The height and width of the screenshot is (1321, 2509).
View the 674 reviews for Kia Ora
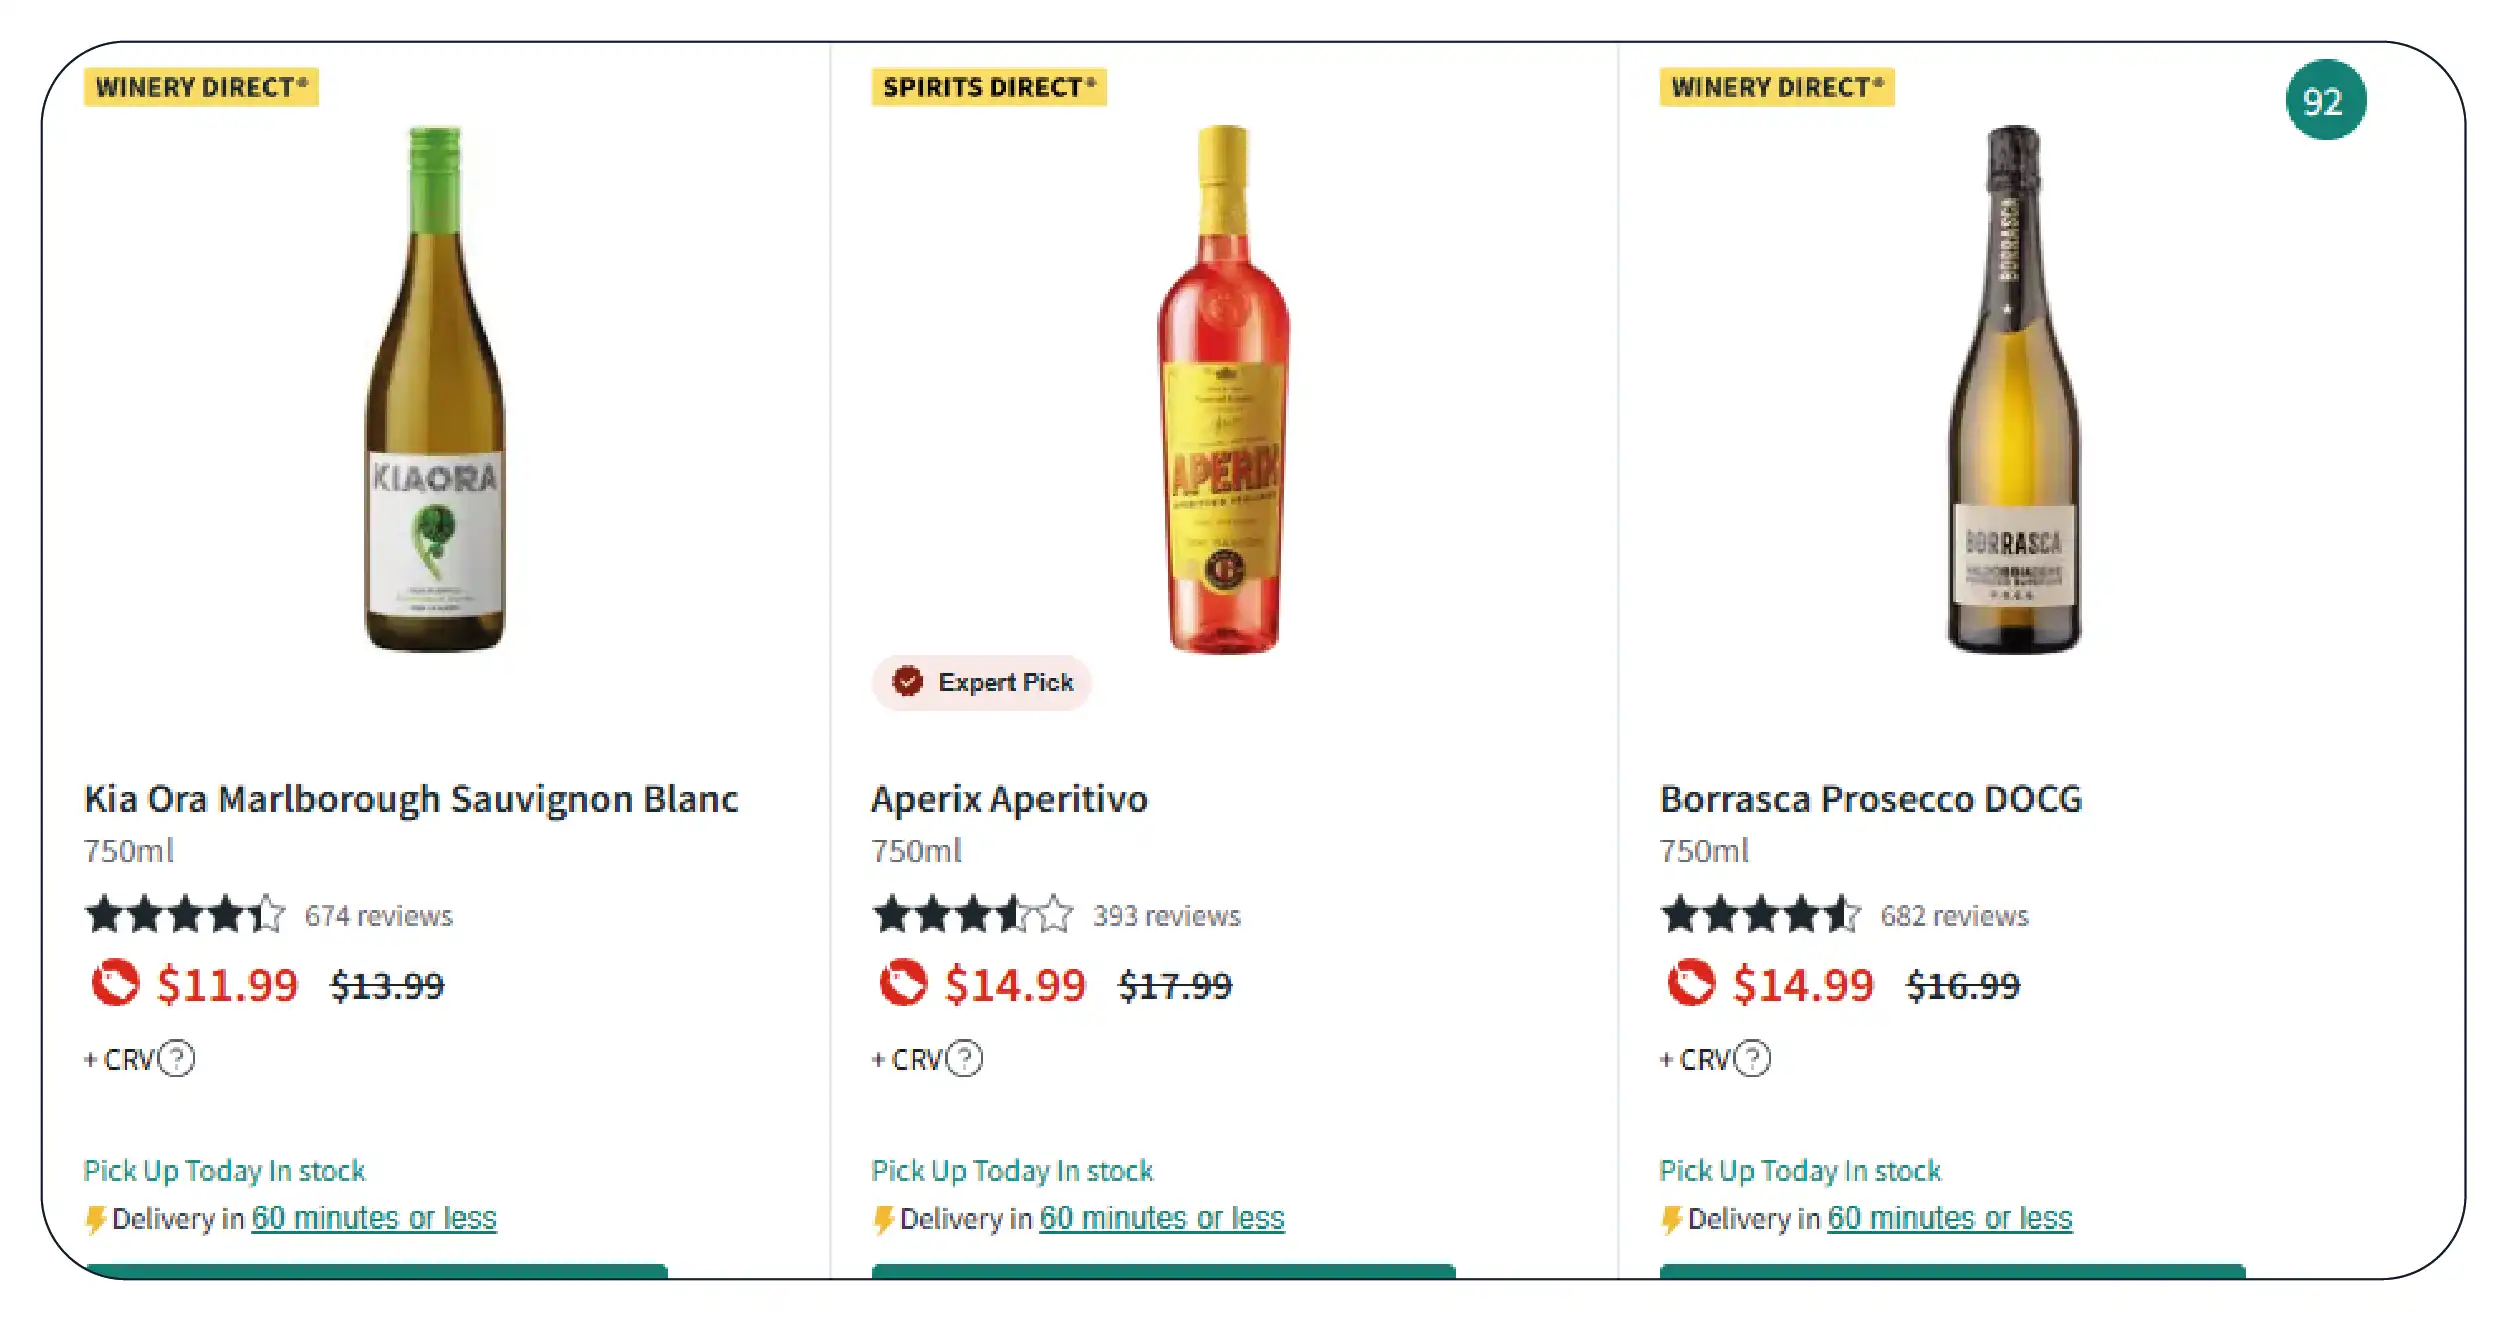click(x=378, y=916)
